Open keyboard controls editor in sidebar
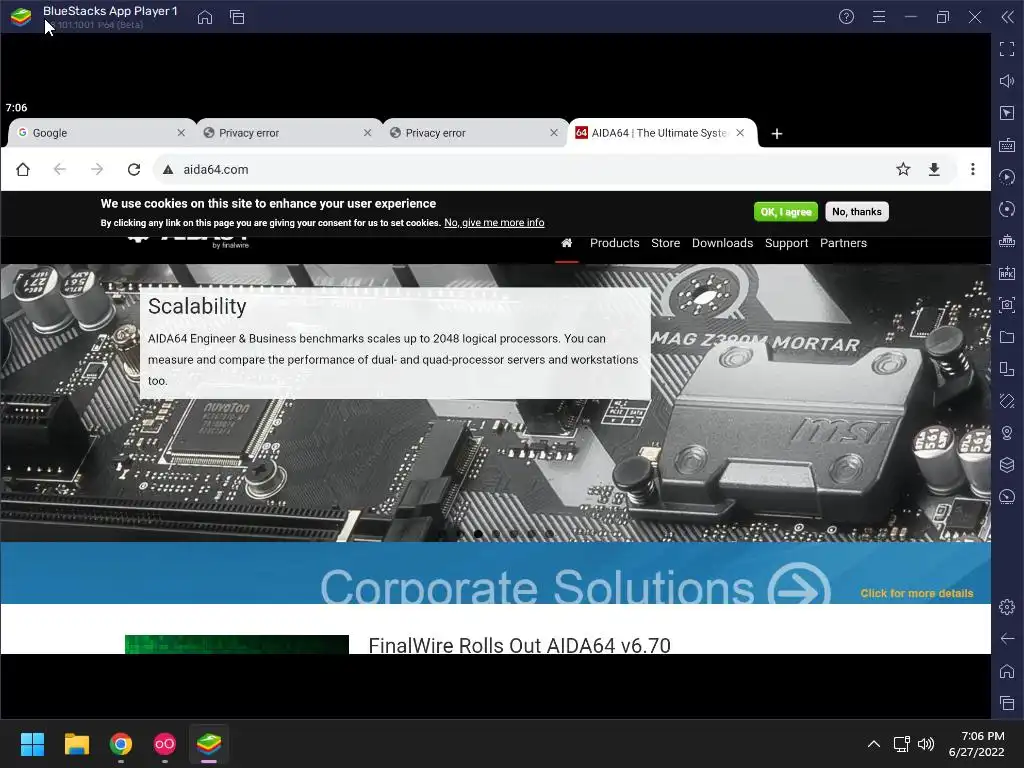1024x768 pixels. tap(1007, 145)
